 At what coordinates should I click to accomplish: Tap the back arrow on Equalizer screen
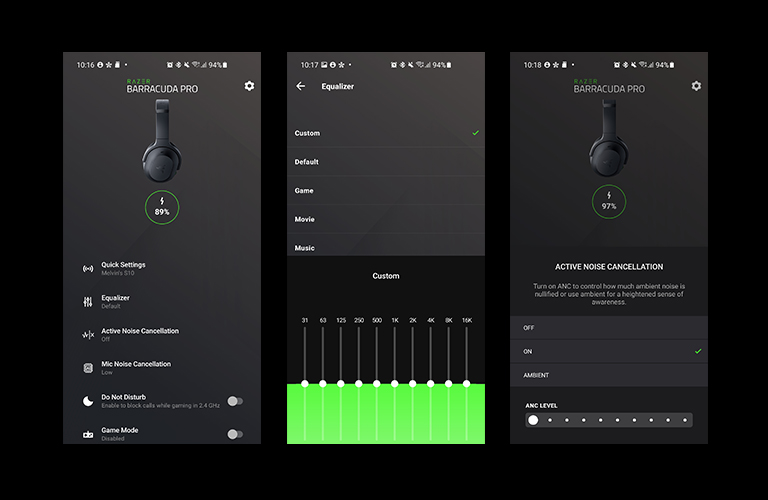tap(301, 86)
